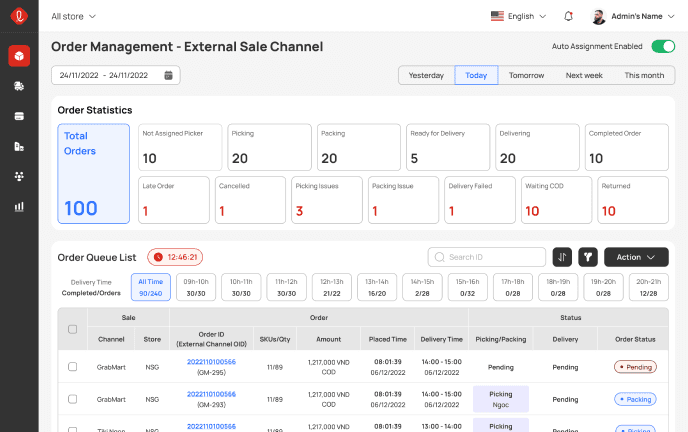Screen dimensions: 688x432
Task: Click the This month button
Action: pos(644,75)
